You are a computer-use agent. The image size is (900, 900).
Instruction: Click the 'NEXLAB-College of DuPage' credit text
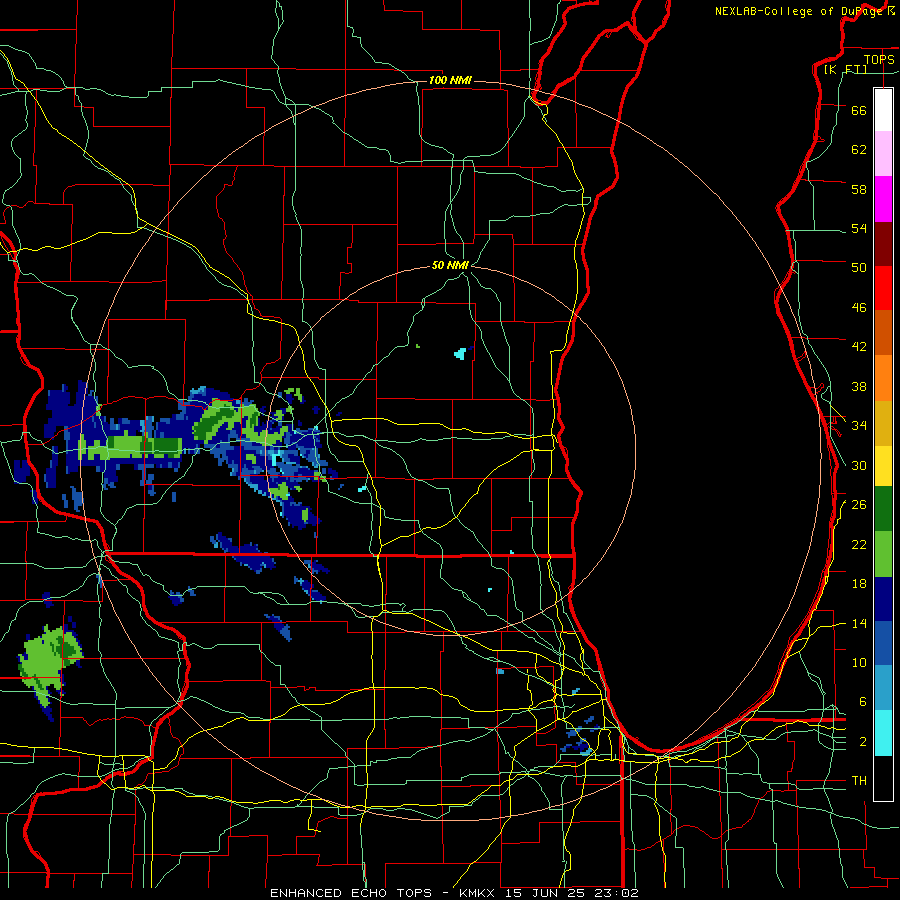point(798,11)
